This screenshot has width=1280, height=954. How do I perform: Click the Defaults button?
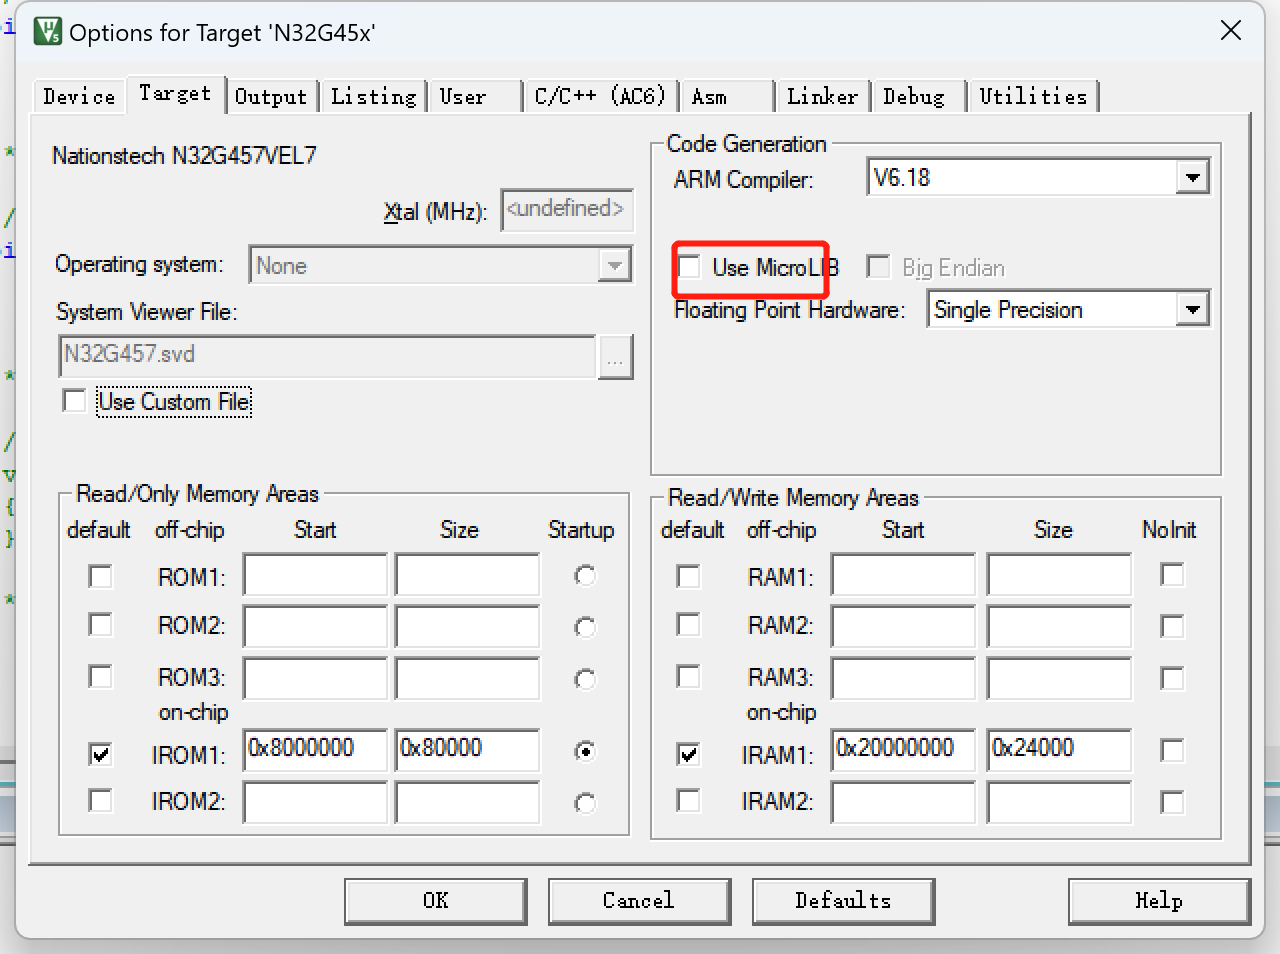pos(843,901)
